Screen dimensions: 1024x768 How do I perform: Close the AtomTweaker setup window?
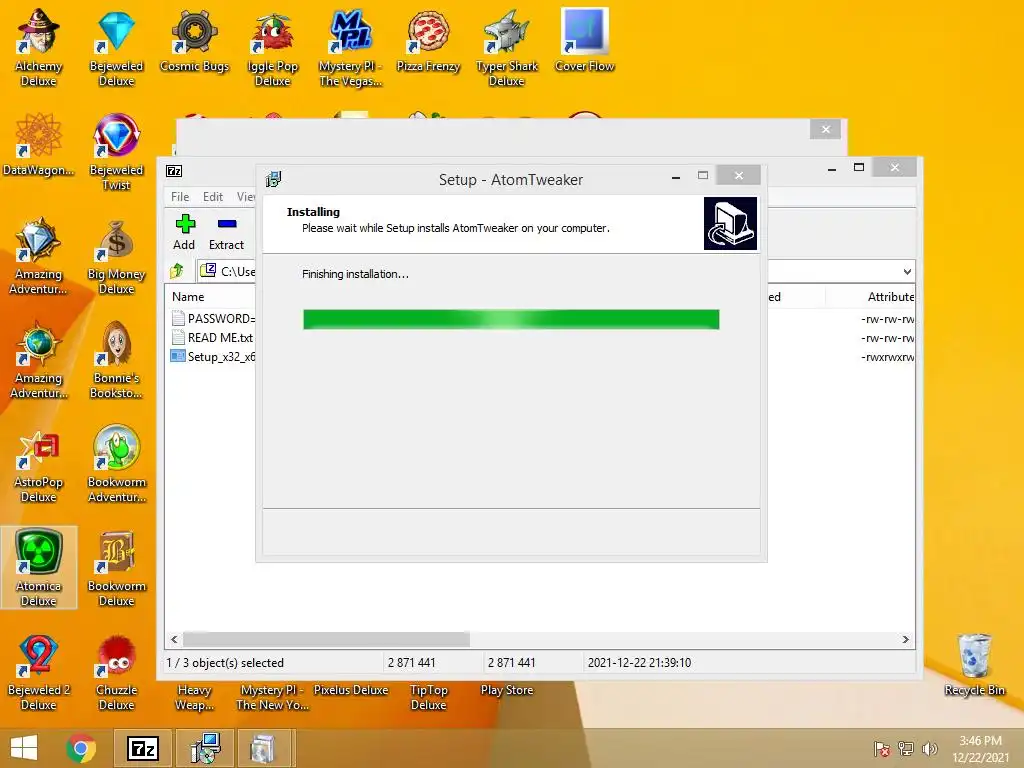tap(739, 175)
